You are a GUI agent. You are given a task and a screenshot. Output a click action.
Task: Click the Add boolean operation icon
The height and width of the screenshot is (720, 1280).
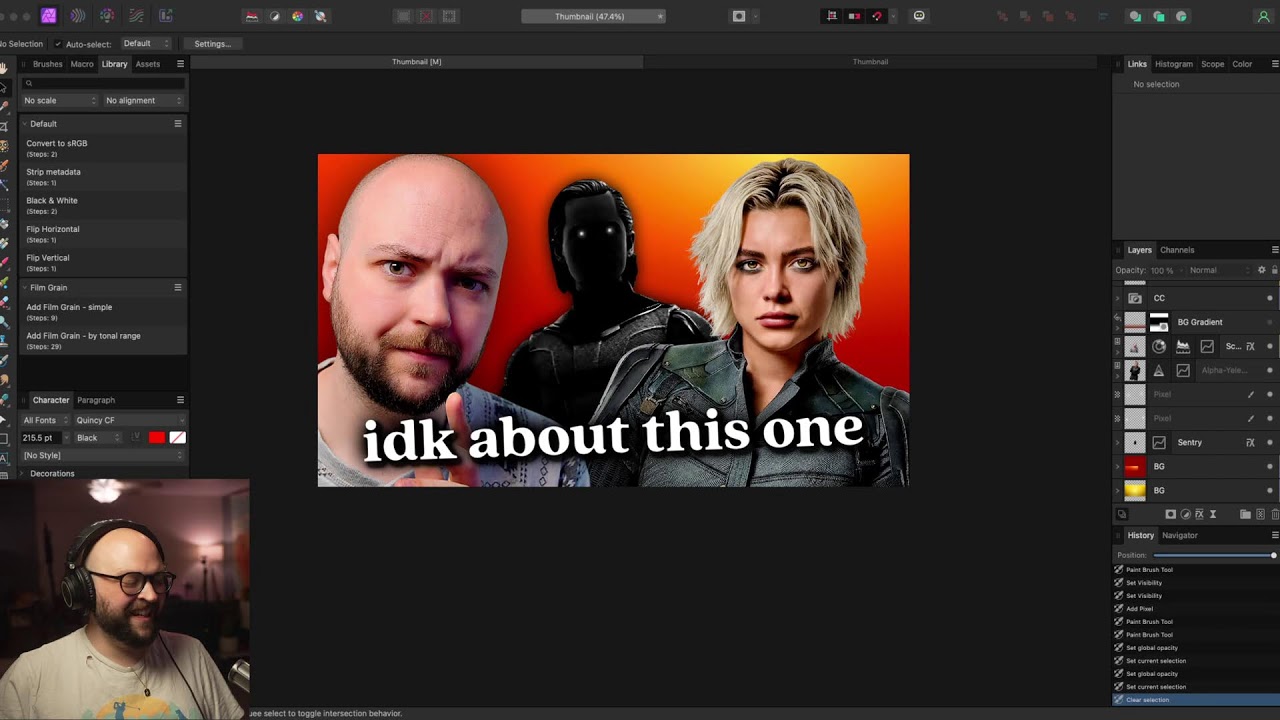click(x=1135, y=16)
